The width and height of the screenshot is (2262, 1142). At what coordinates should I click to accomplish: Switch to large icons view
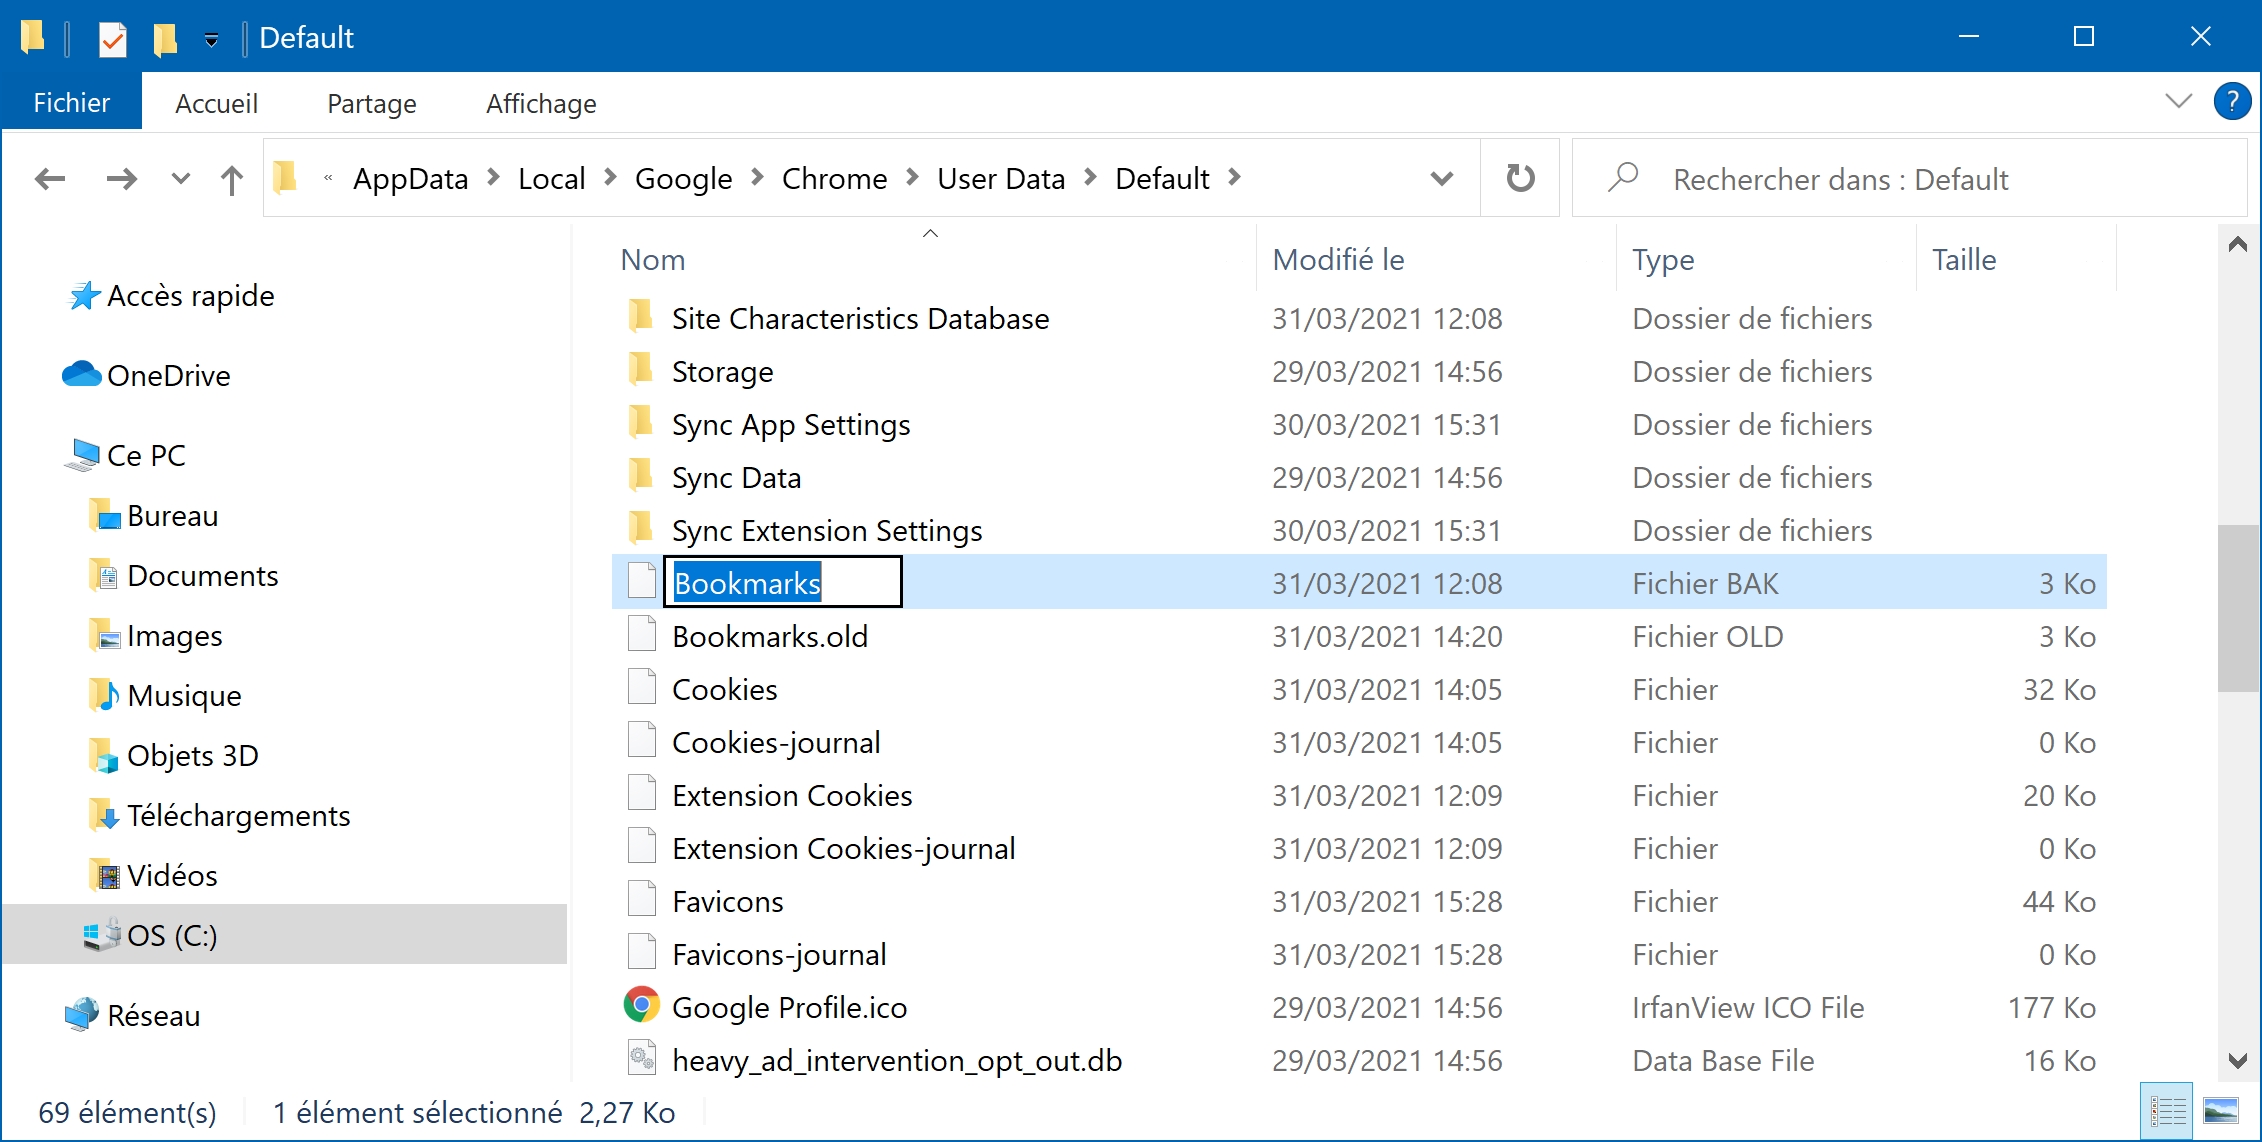point(2220,1111)
